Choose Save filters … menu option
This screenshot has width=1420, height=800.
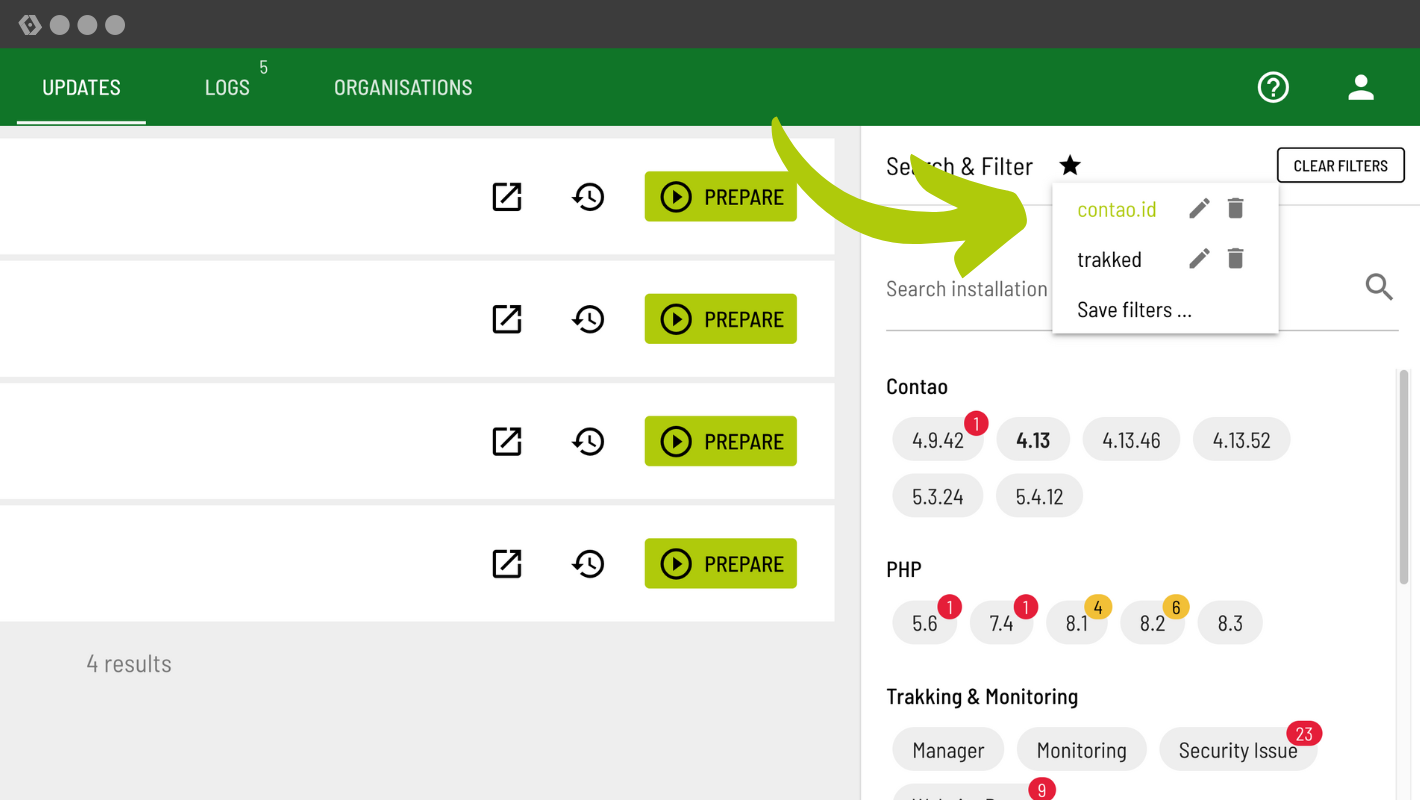pos(1134,310)
